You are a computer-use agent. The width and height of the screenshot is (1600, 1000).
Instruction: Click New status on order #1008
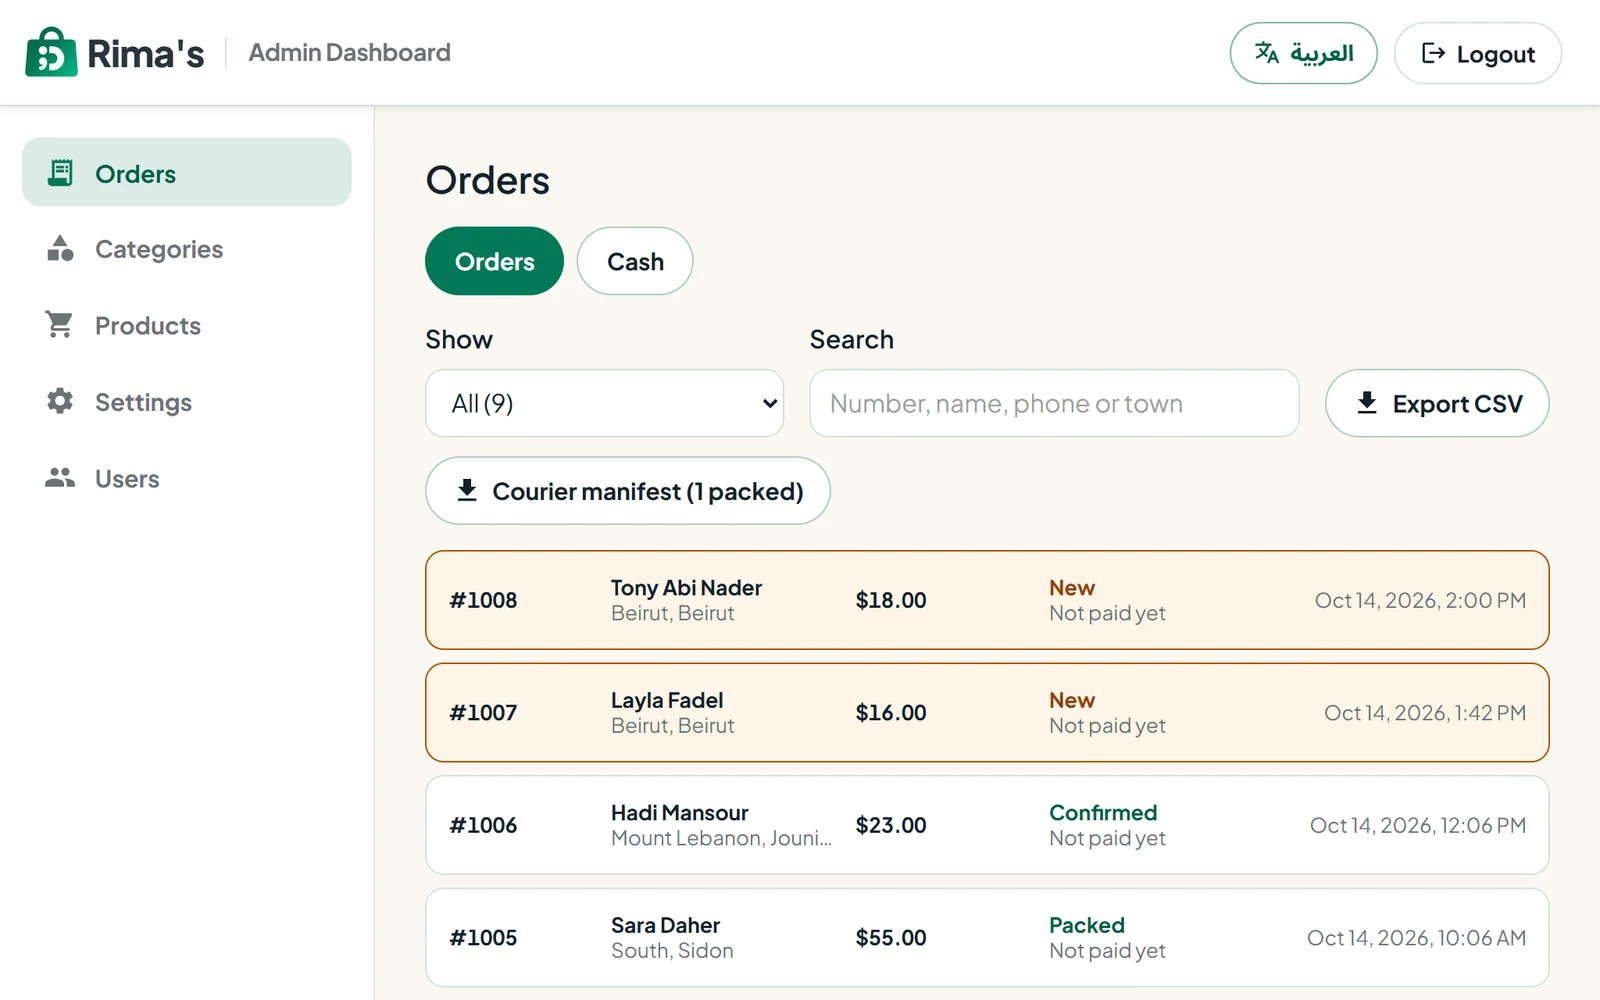1072,587
